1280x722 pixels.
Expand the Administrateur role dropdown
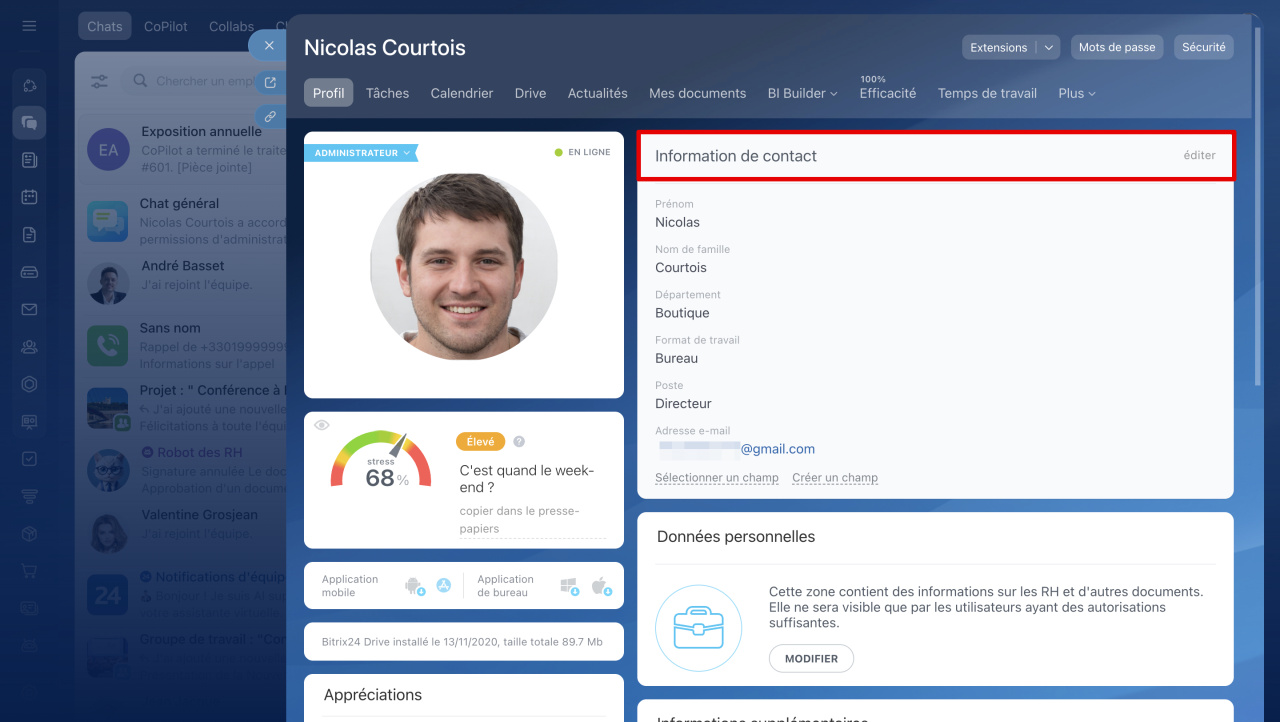pyautogui.click(x=362, y=153)
